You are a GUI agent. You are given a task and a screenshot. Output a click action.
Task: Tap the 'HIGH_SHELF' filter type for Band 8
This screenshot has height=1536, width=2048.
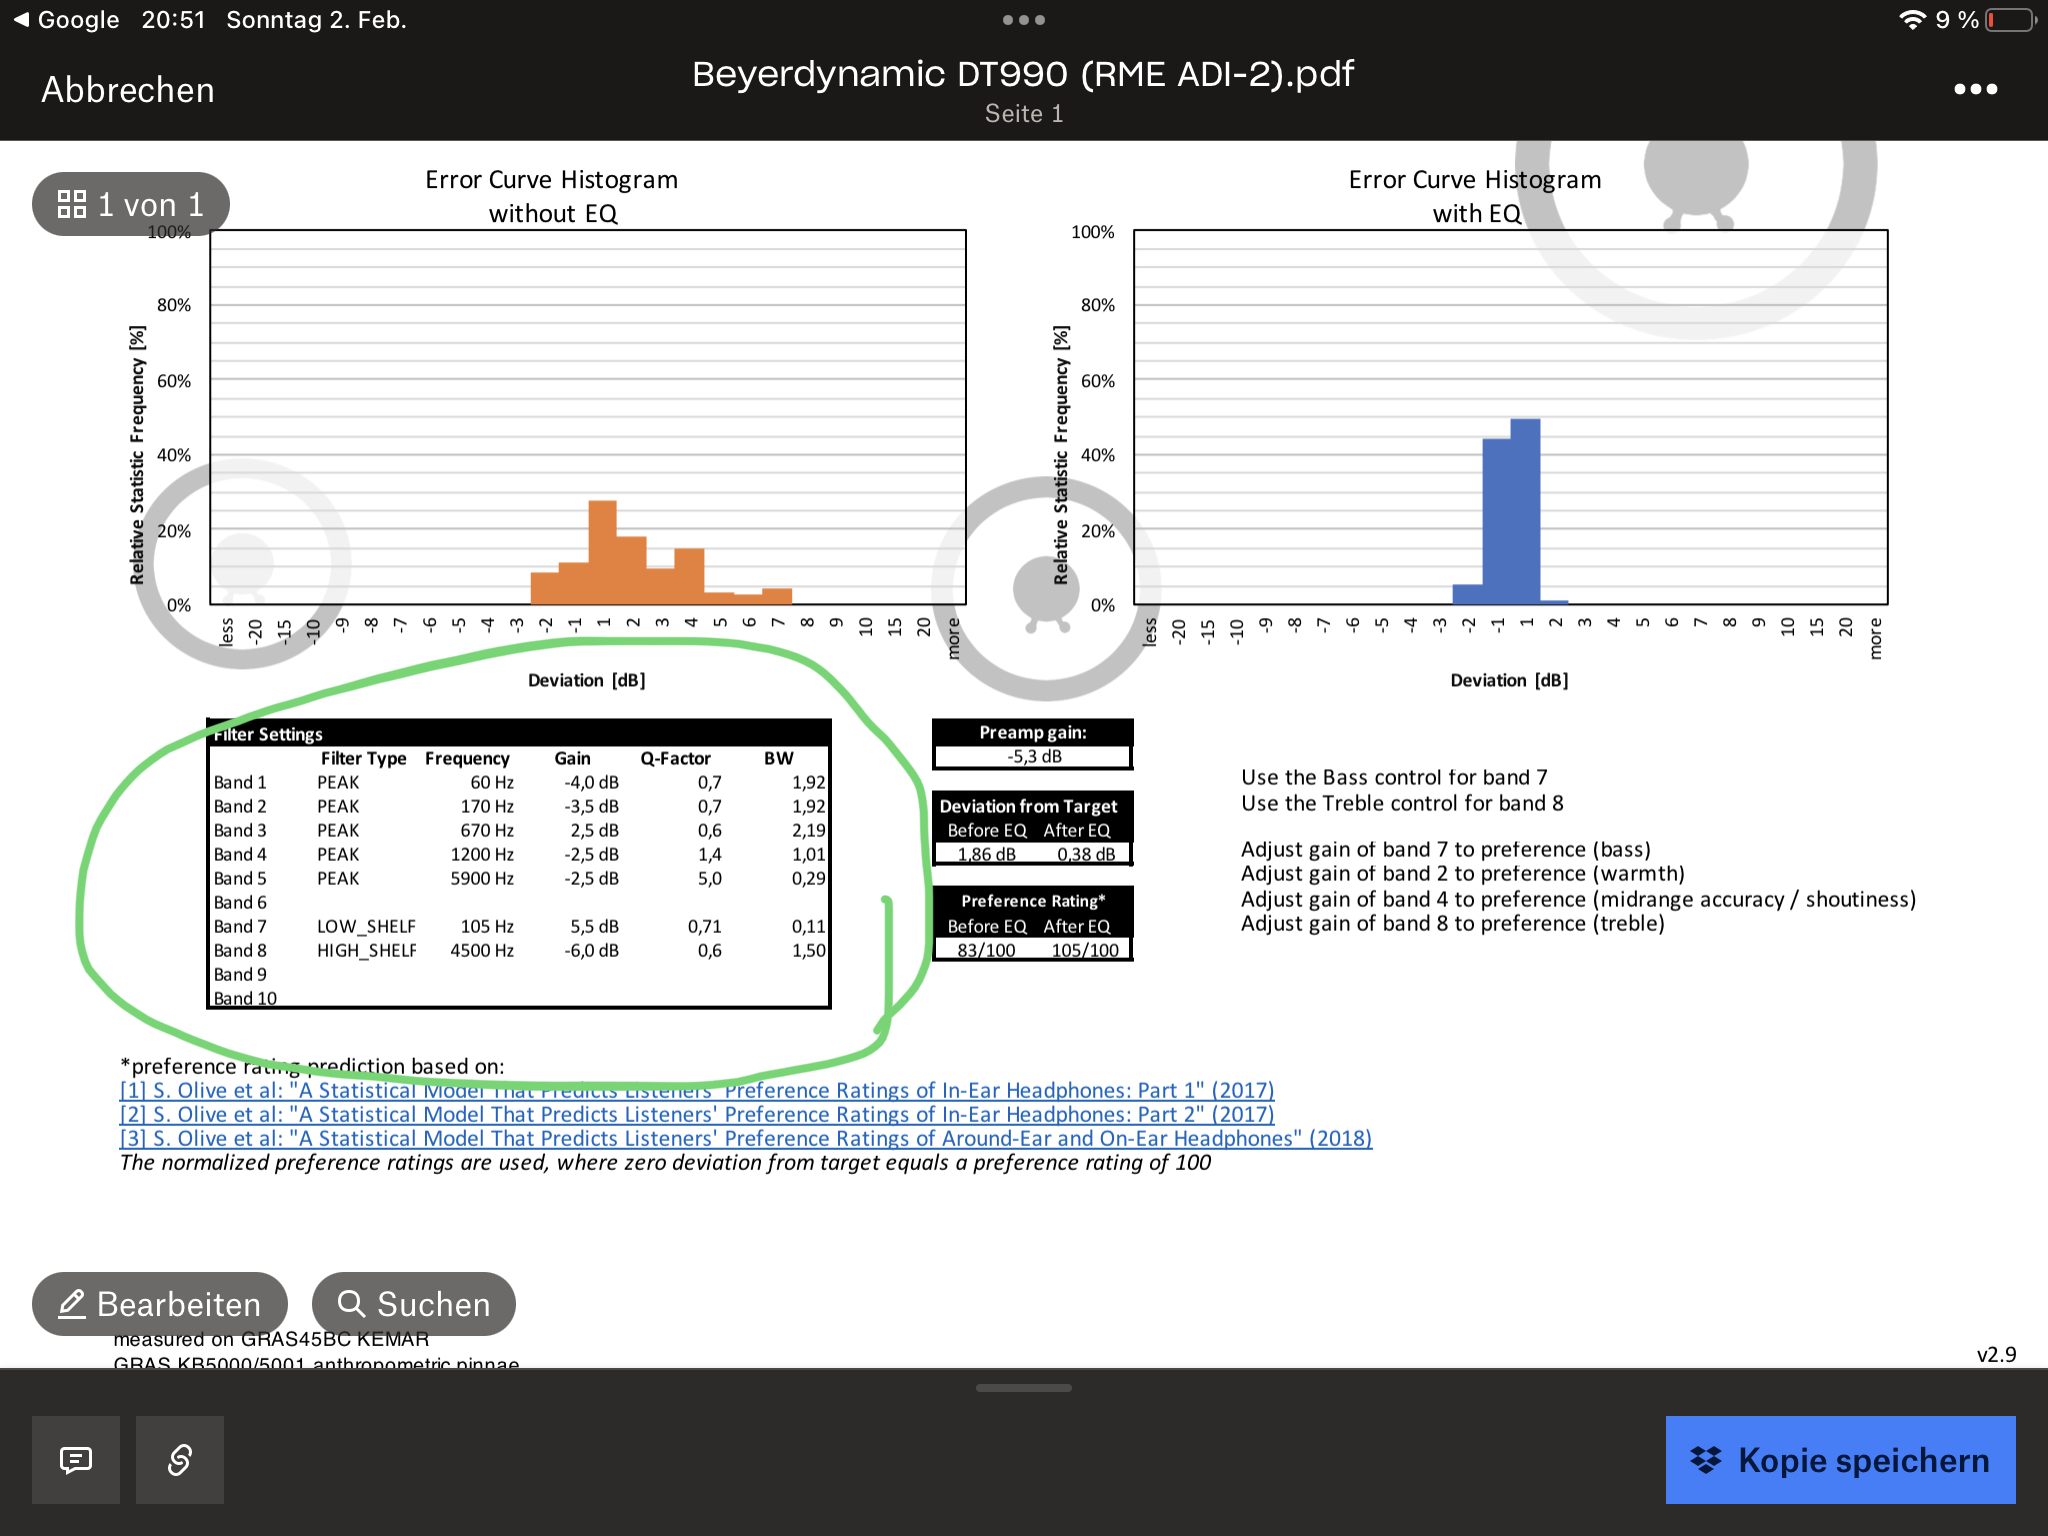(x=367, y=950)
